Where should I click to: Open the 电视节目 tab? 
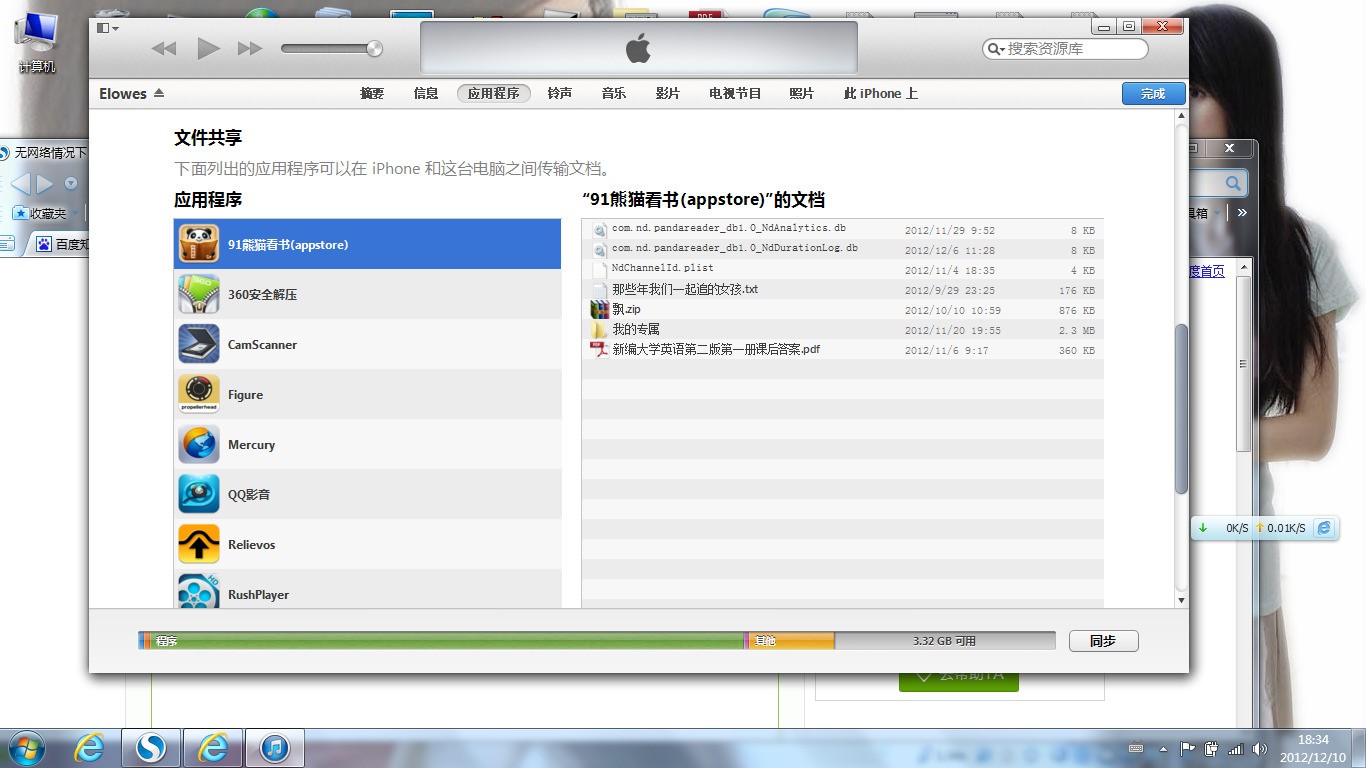tap(735, 93)
